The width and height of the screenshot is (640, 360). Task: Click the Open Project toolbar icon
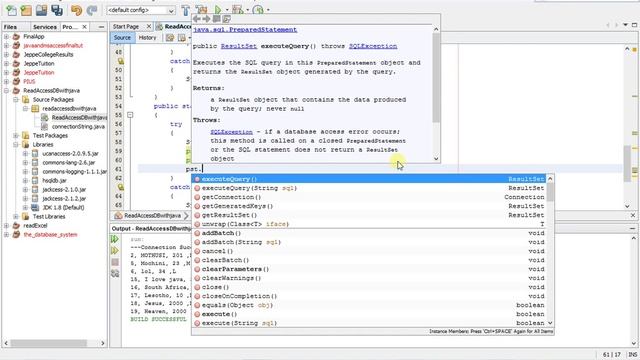click(41, 10)
